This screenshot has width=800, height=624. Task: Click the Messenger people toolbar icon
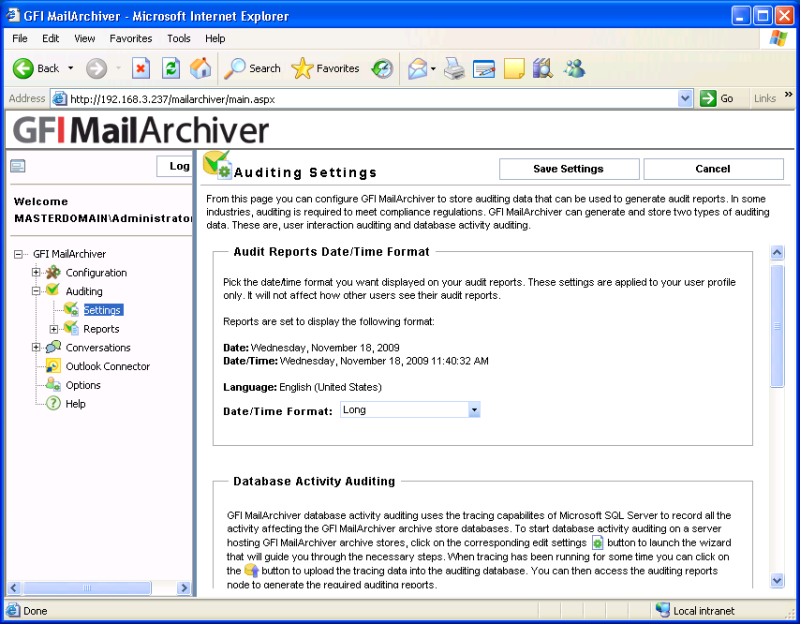(x=574, y=68)
